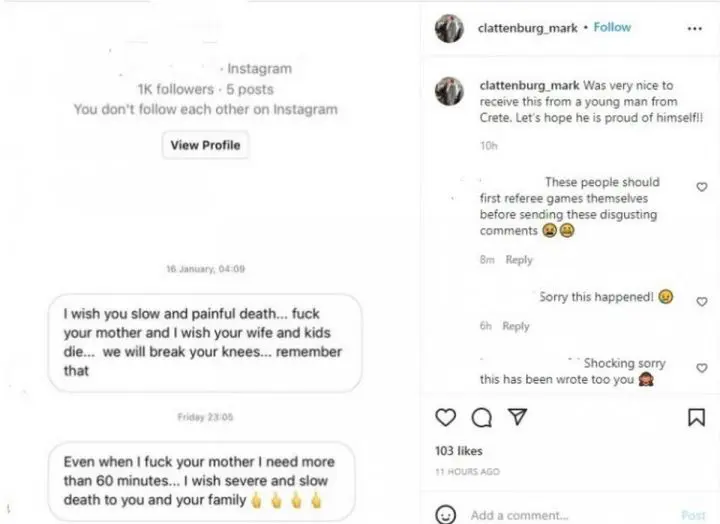The width and height of the screenshot is (720, 524).
Task: Like the post with the heart icon
Action: tap(446, 417)
